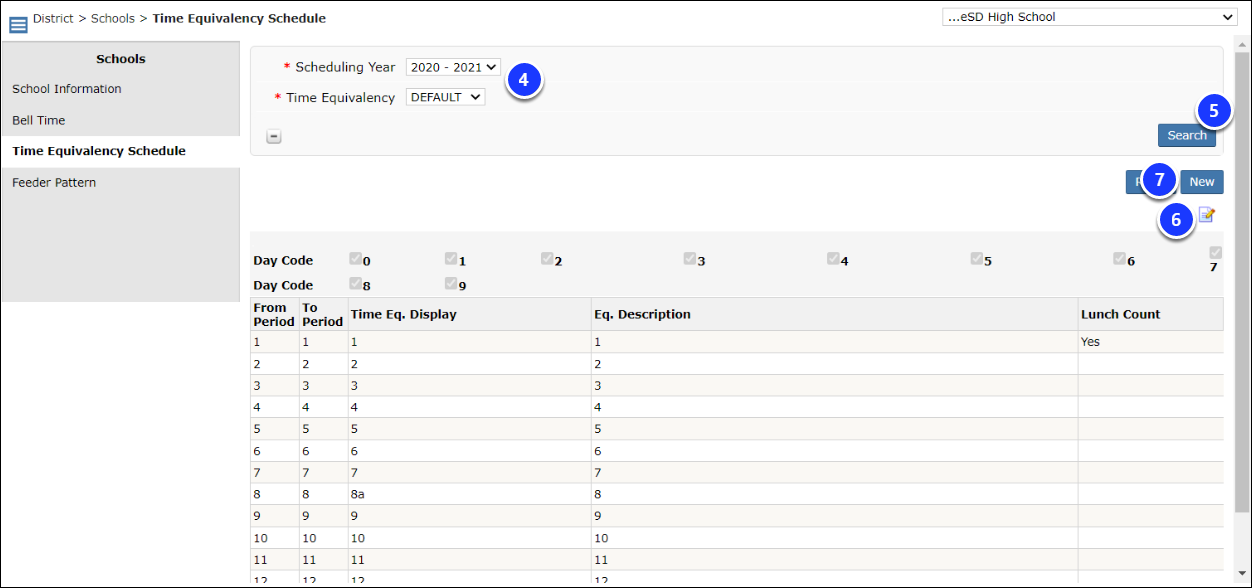Open the hamburger navigation menu icon
The height and width of the screenshot is (588, 1252).
pyautogui.click(x=18, y=24)
